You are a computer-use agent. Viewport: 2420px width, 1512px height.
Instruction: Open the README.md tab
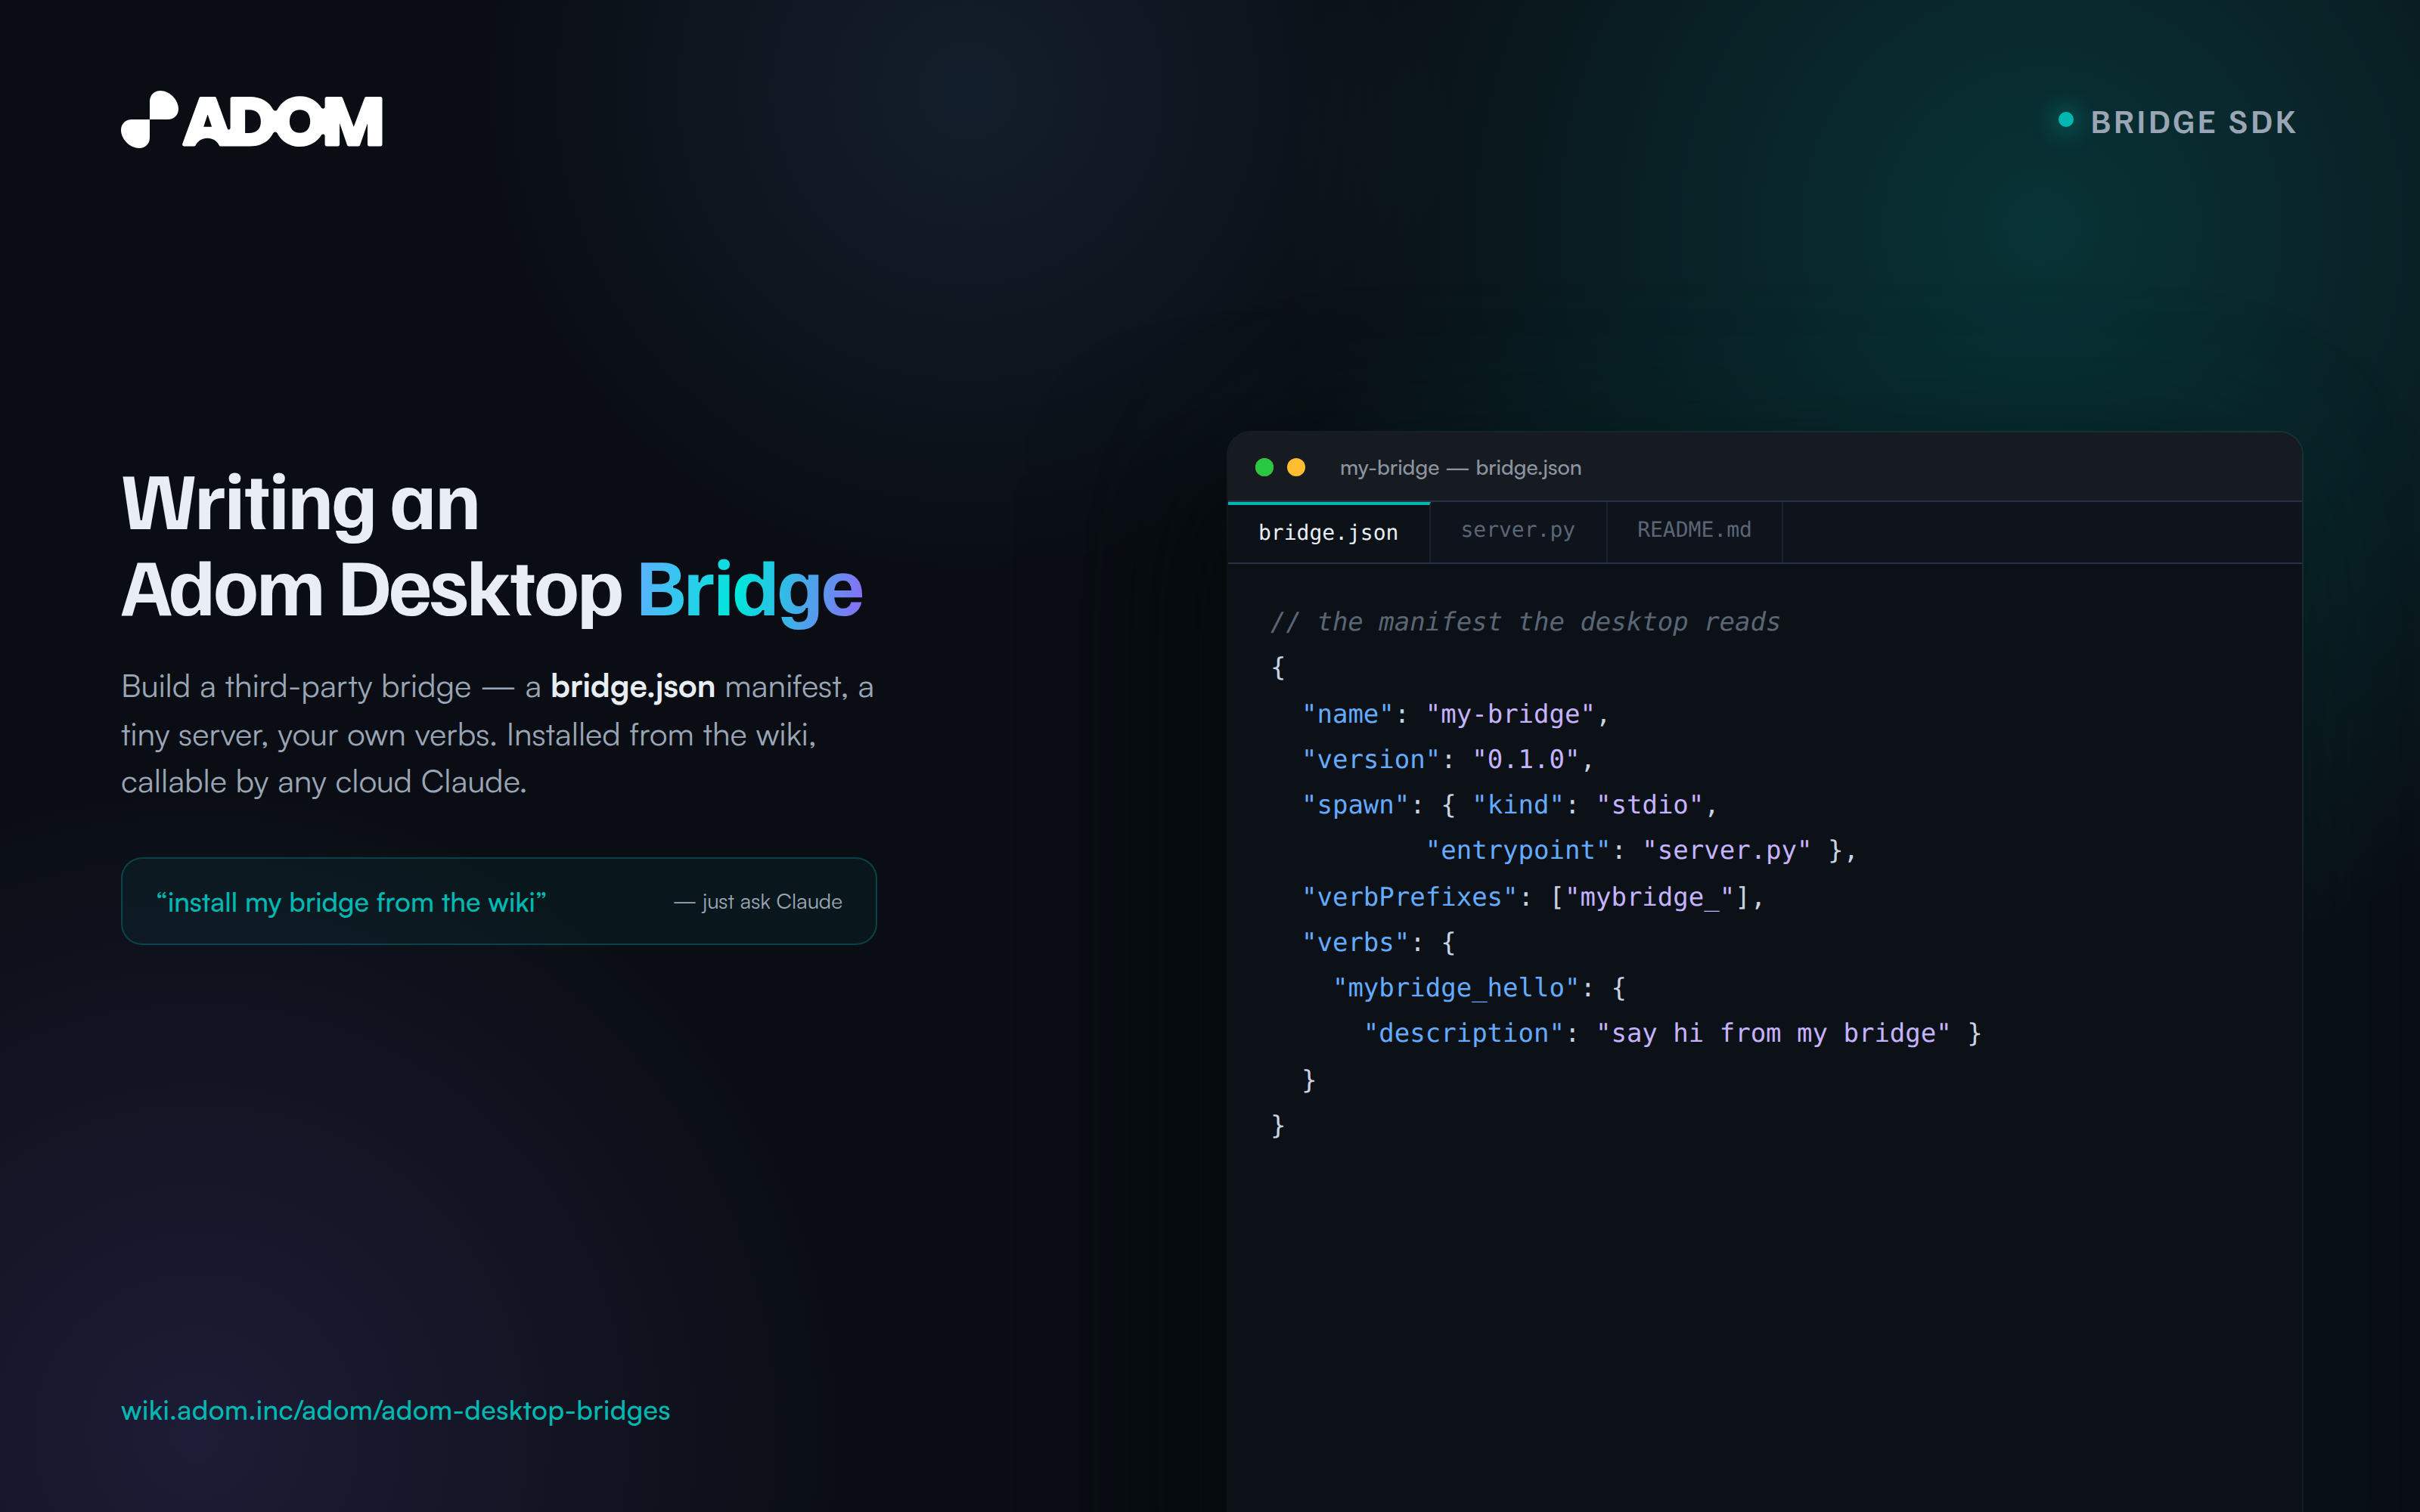[1694, 531]
